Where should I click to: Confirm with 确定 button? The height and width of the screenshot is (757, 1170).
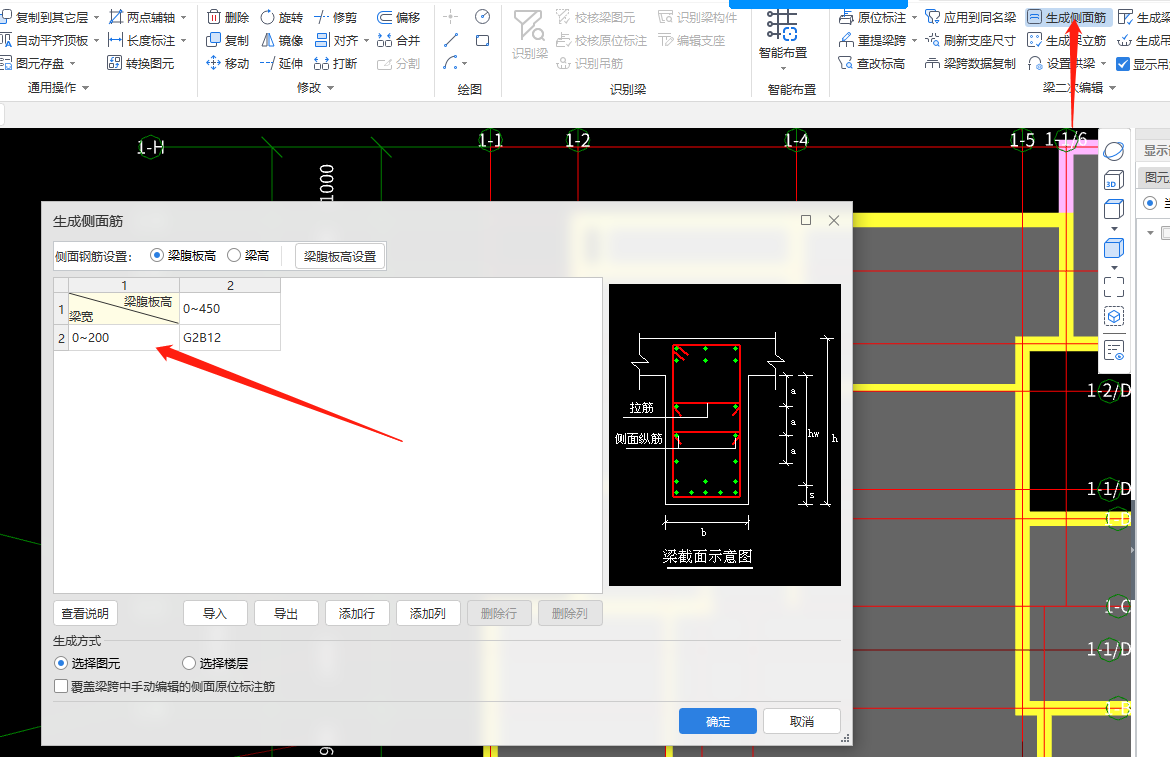pyautogui.click(x=718, y=721)
